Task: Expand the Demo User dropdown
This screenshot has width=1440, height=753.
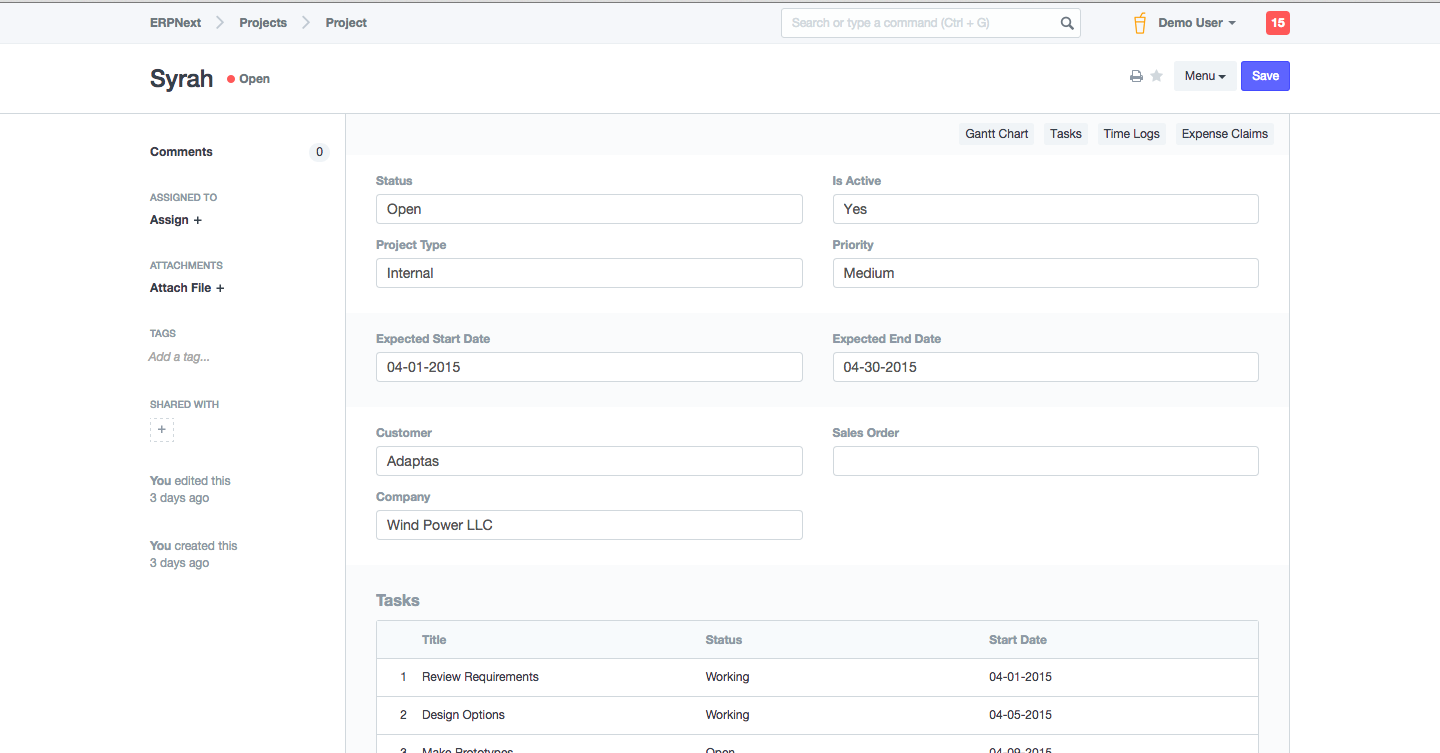Action: coord(1196,23)
